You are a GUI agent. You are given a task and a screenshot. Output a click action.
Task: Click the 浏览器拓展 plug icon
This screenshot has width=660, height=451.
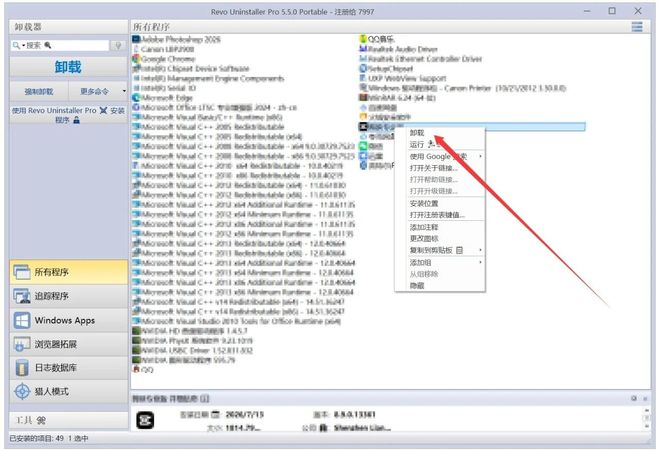click(x=21, y=344)
